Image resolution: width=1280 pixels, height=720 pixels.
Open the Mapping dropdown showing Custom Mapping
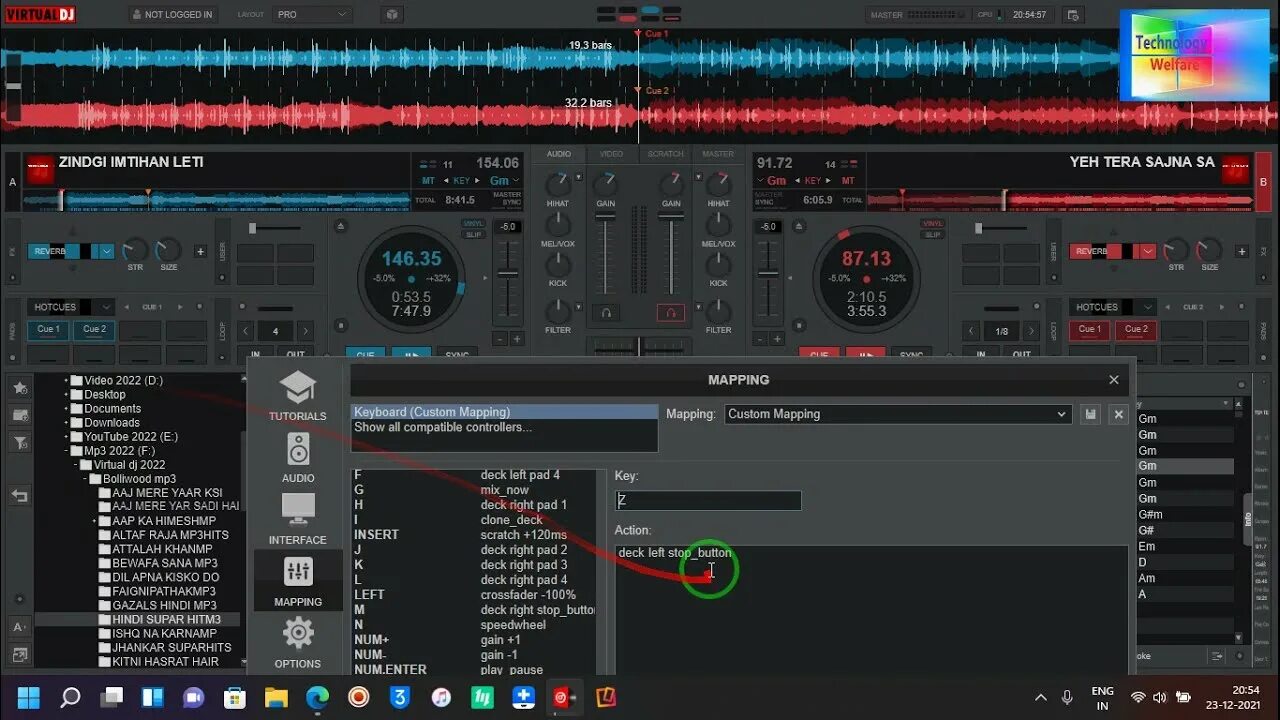click(x=898, y=414)
